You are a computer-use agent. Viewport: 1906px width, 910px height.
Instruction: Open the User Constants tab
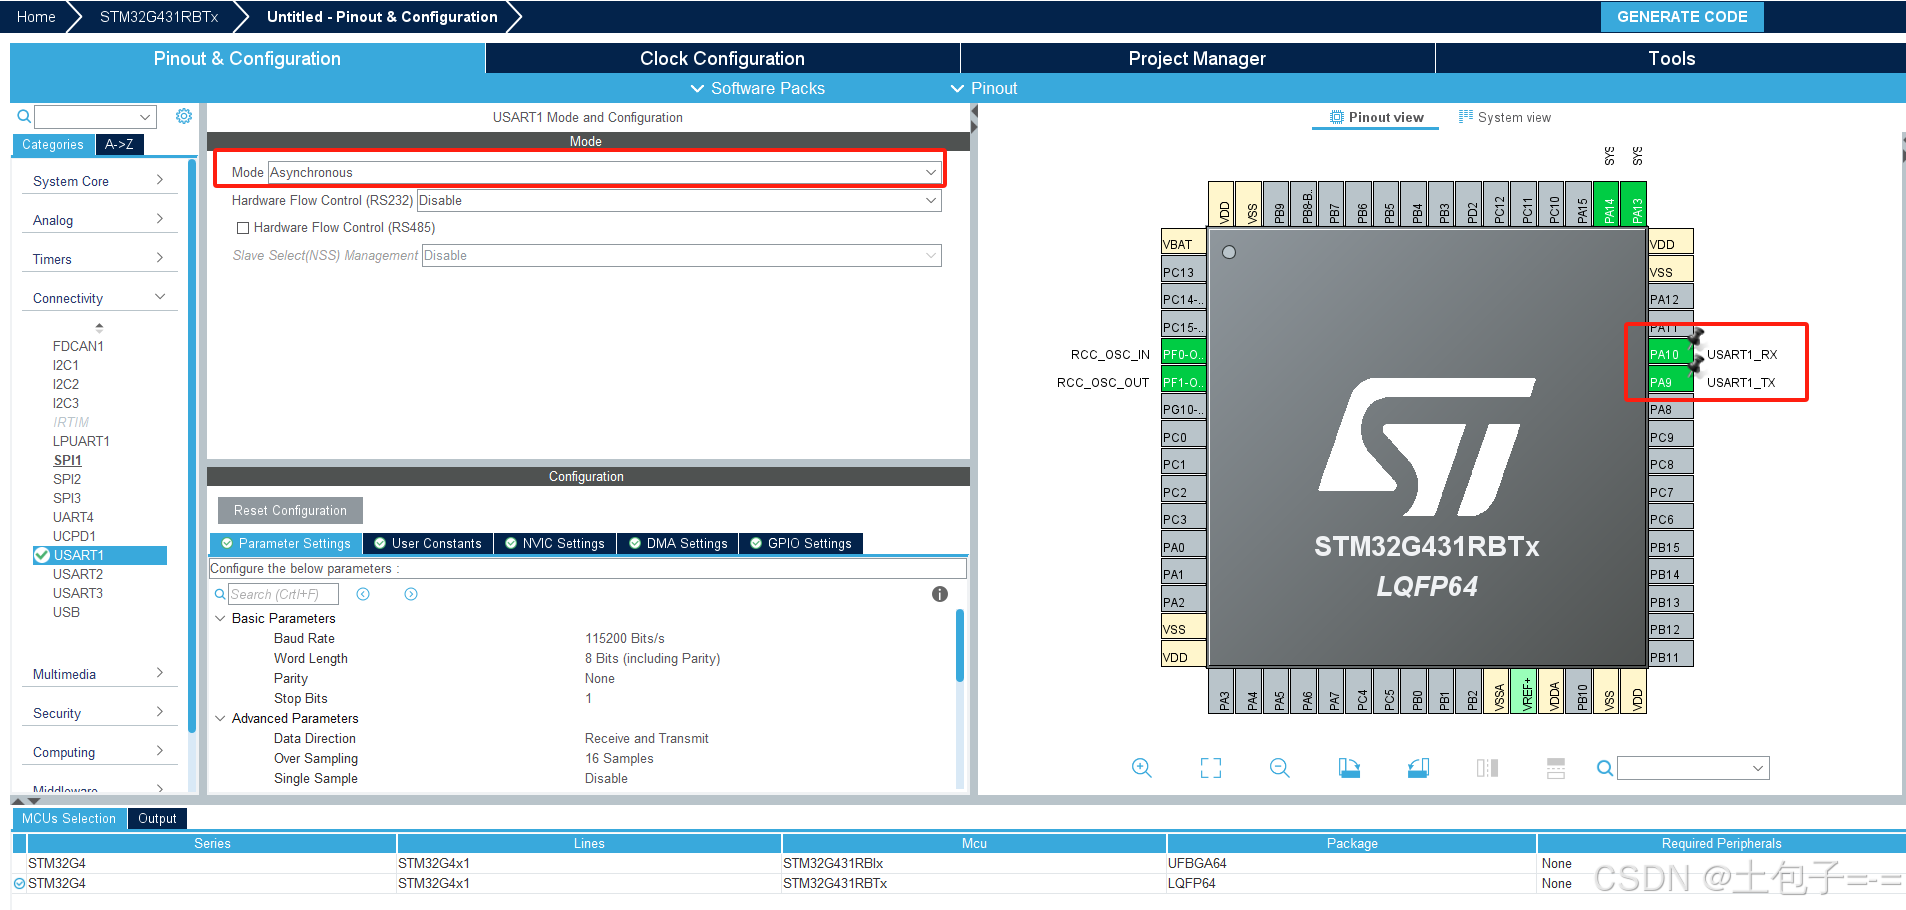click(x=427, y=543)
